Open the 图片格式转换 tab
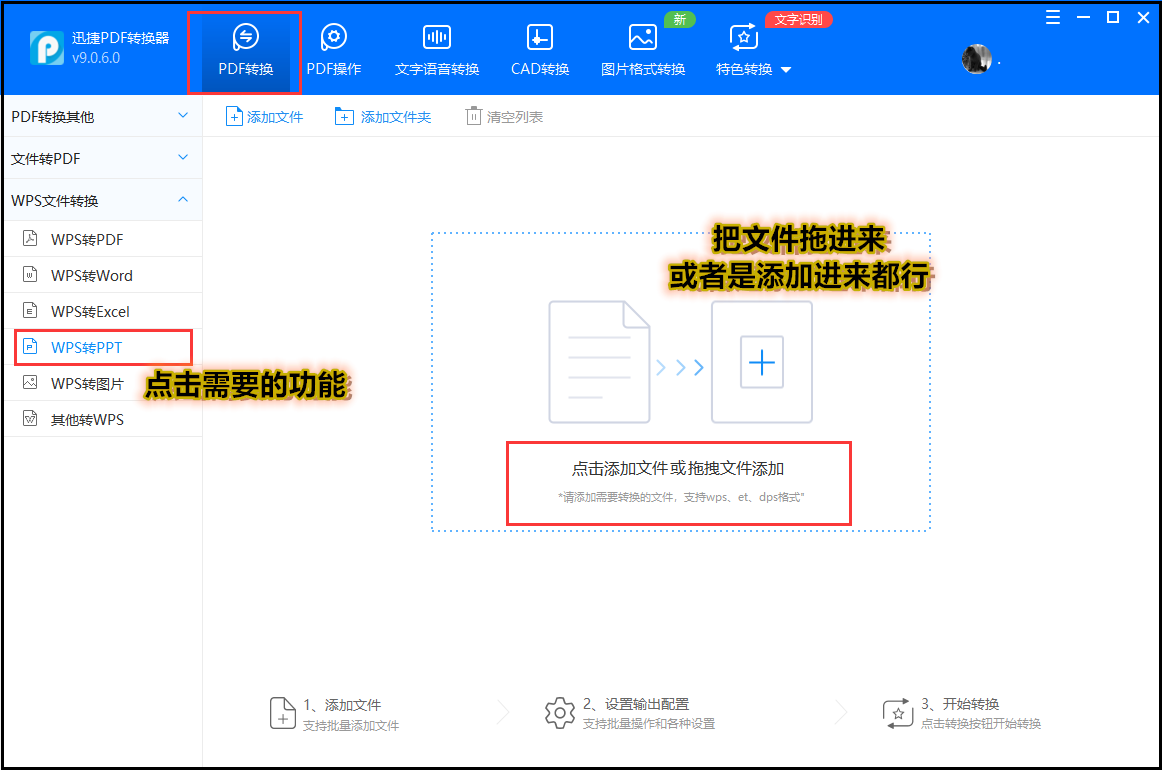Image resolution: width=1162 pixels, height=770 pixels. click(x=643, y=52)
